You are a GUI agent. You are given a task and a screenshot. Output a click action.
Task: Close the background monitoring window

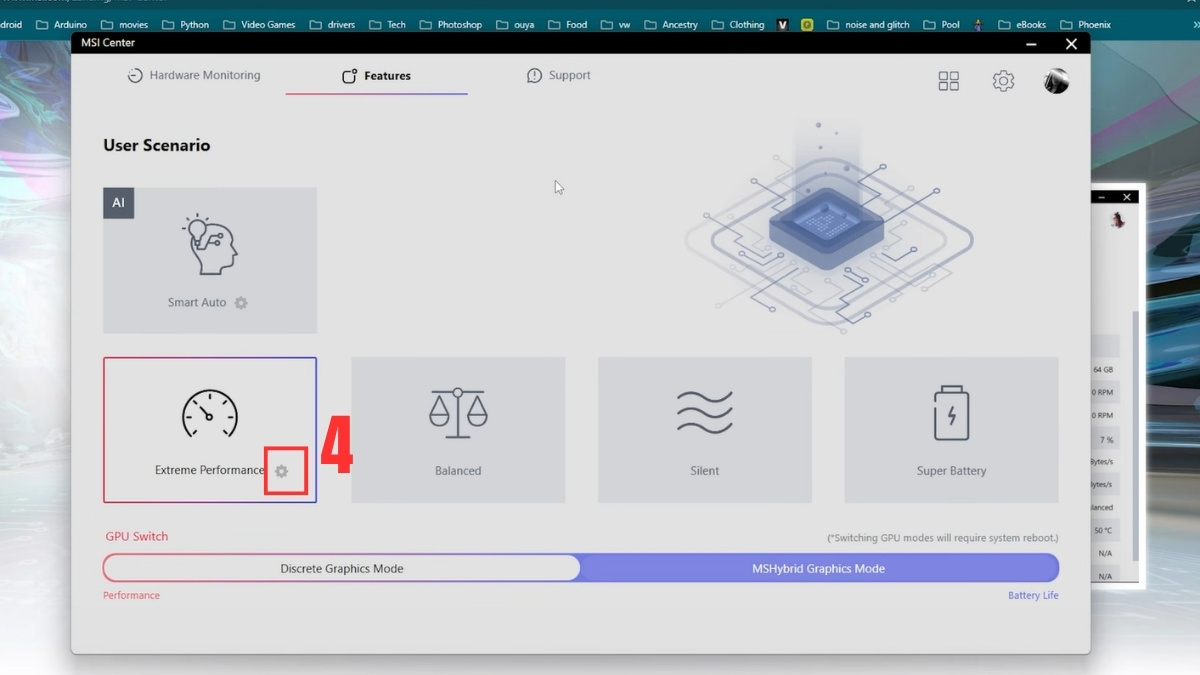click(1127, 197)
